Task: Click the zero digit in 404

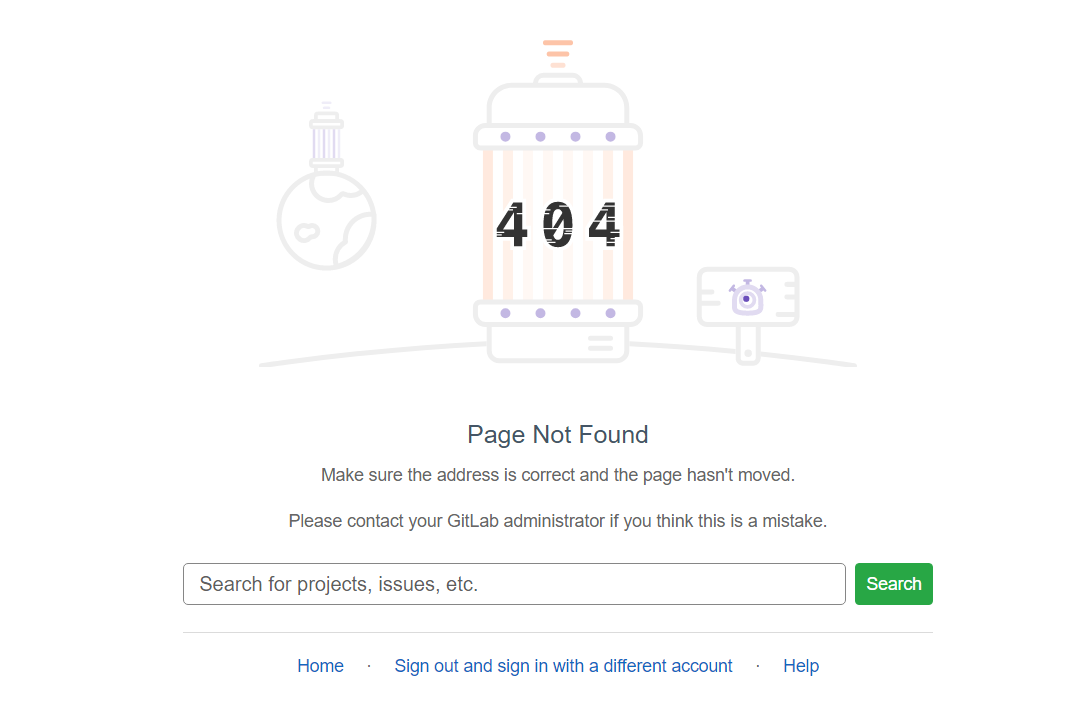Action: click(558, 226)
